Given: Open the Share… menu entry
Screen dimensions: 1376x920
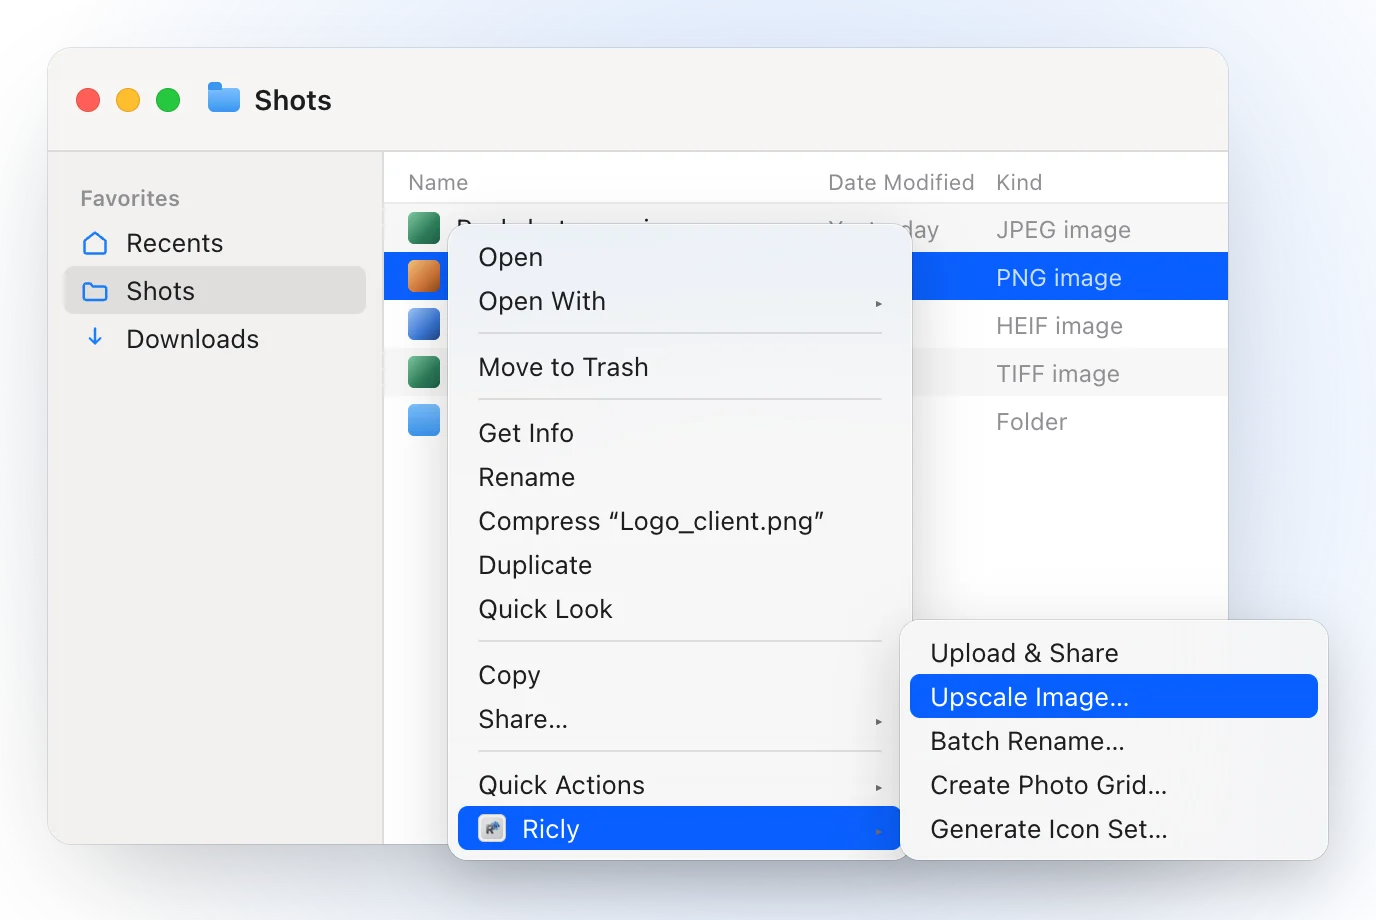Looking at the screenshot, I should coord(680,719).
